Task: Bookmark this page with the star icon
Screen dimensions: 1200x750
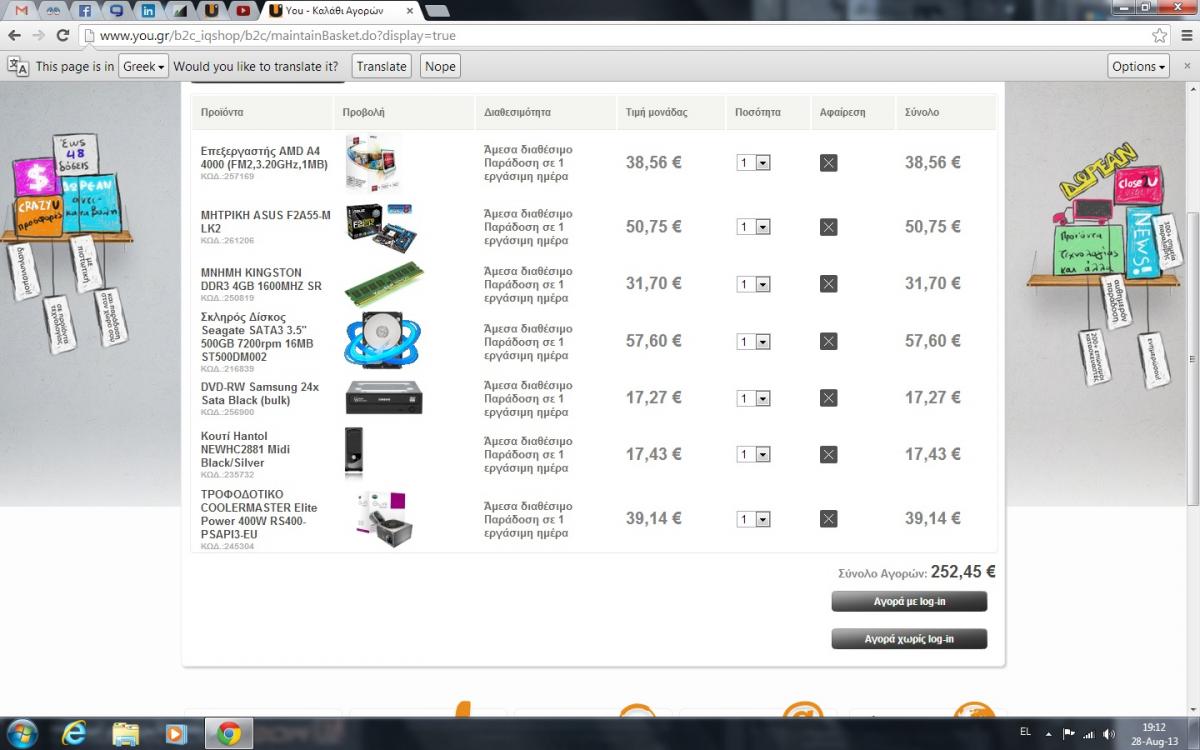Action: 1159,35
